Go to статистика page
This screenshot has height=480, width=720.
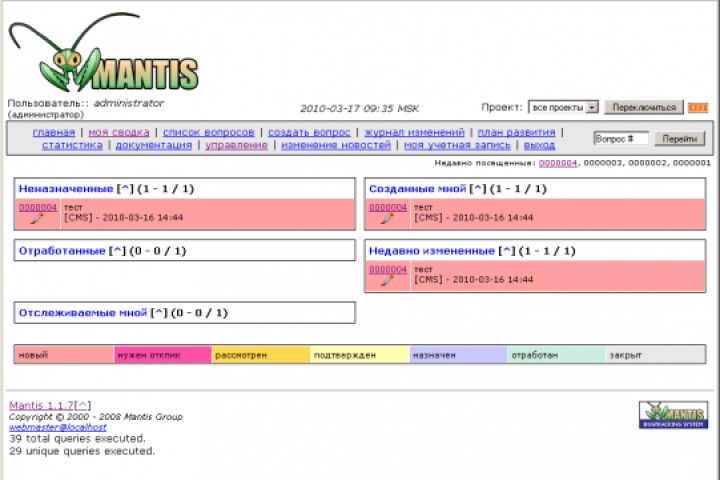(72, 145)
